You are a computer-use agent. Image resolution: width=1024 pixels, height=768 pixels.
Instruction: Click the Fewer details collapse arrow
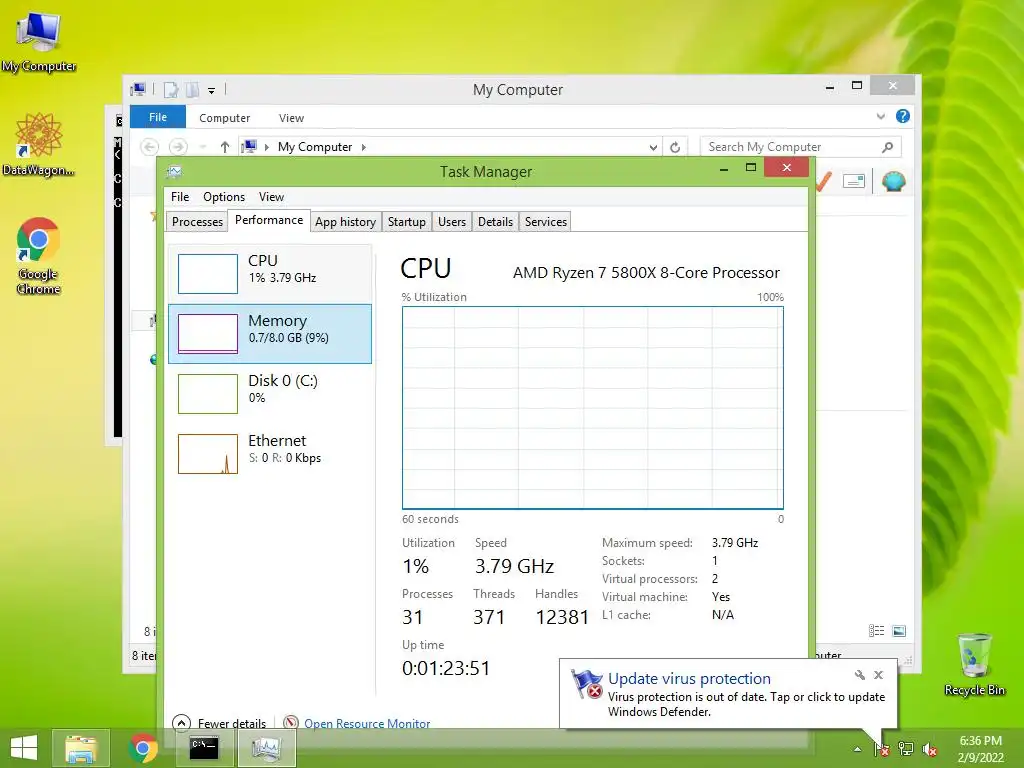pos(181,723)
